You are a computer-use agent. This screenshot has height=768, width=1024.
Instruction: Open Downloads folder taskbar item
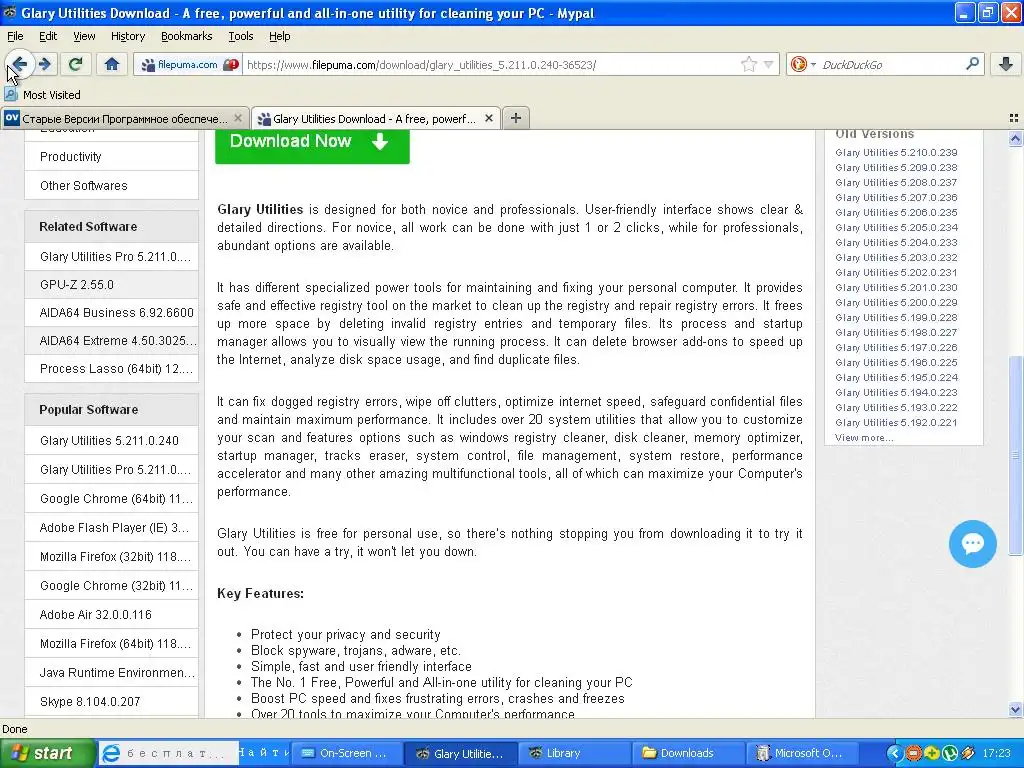[688, 754]
